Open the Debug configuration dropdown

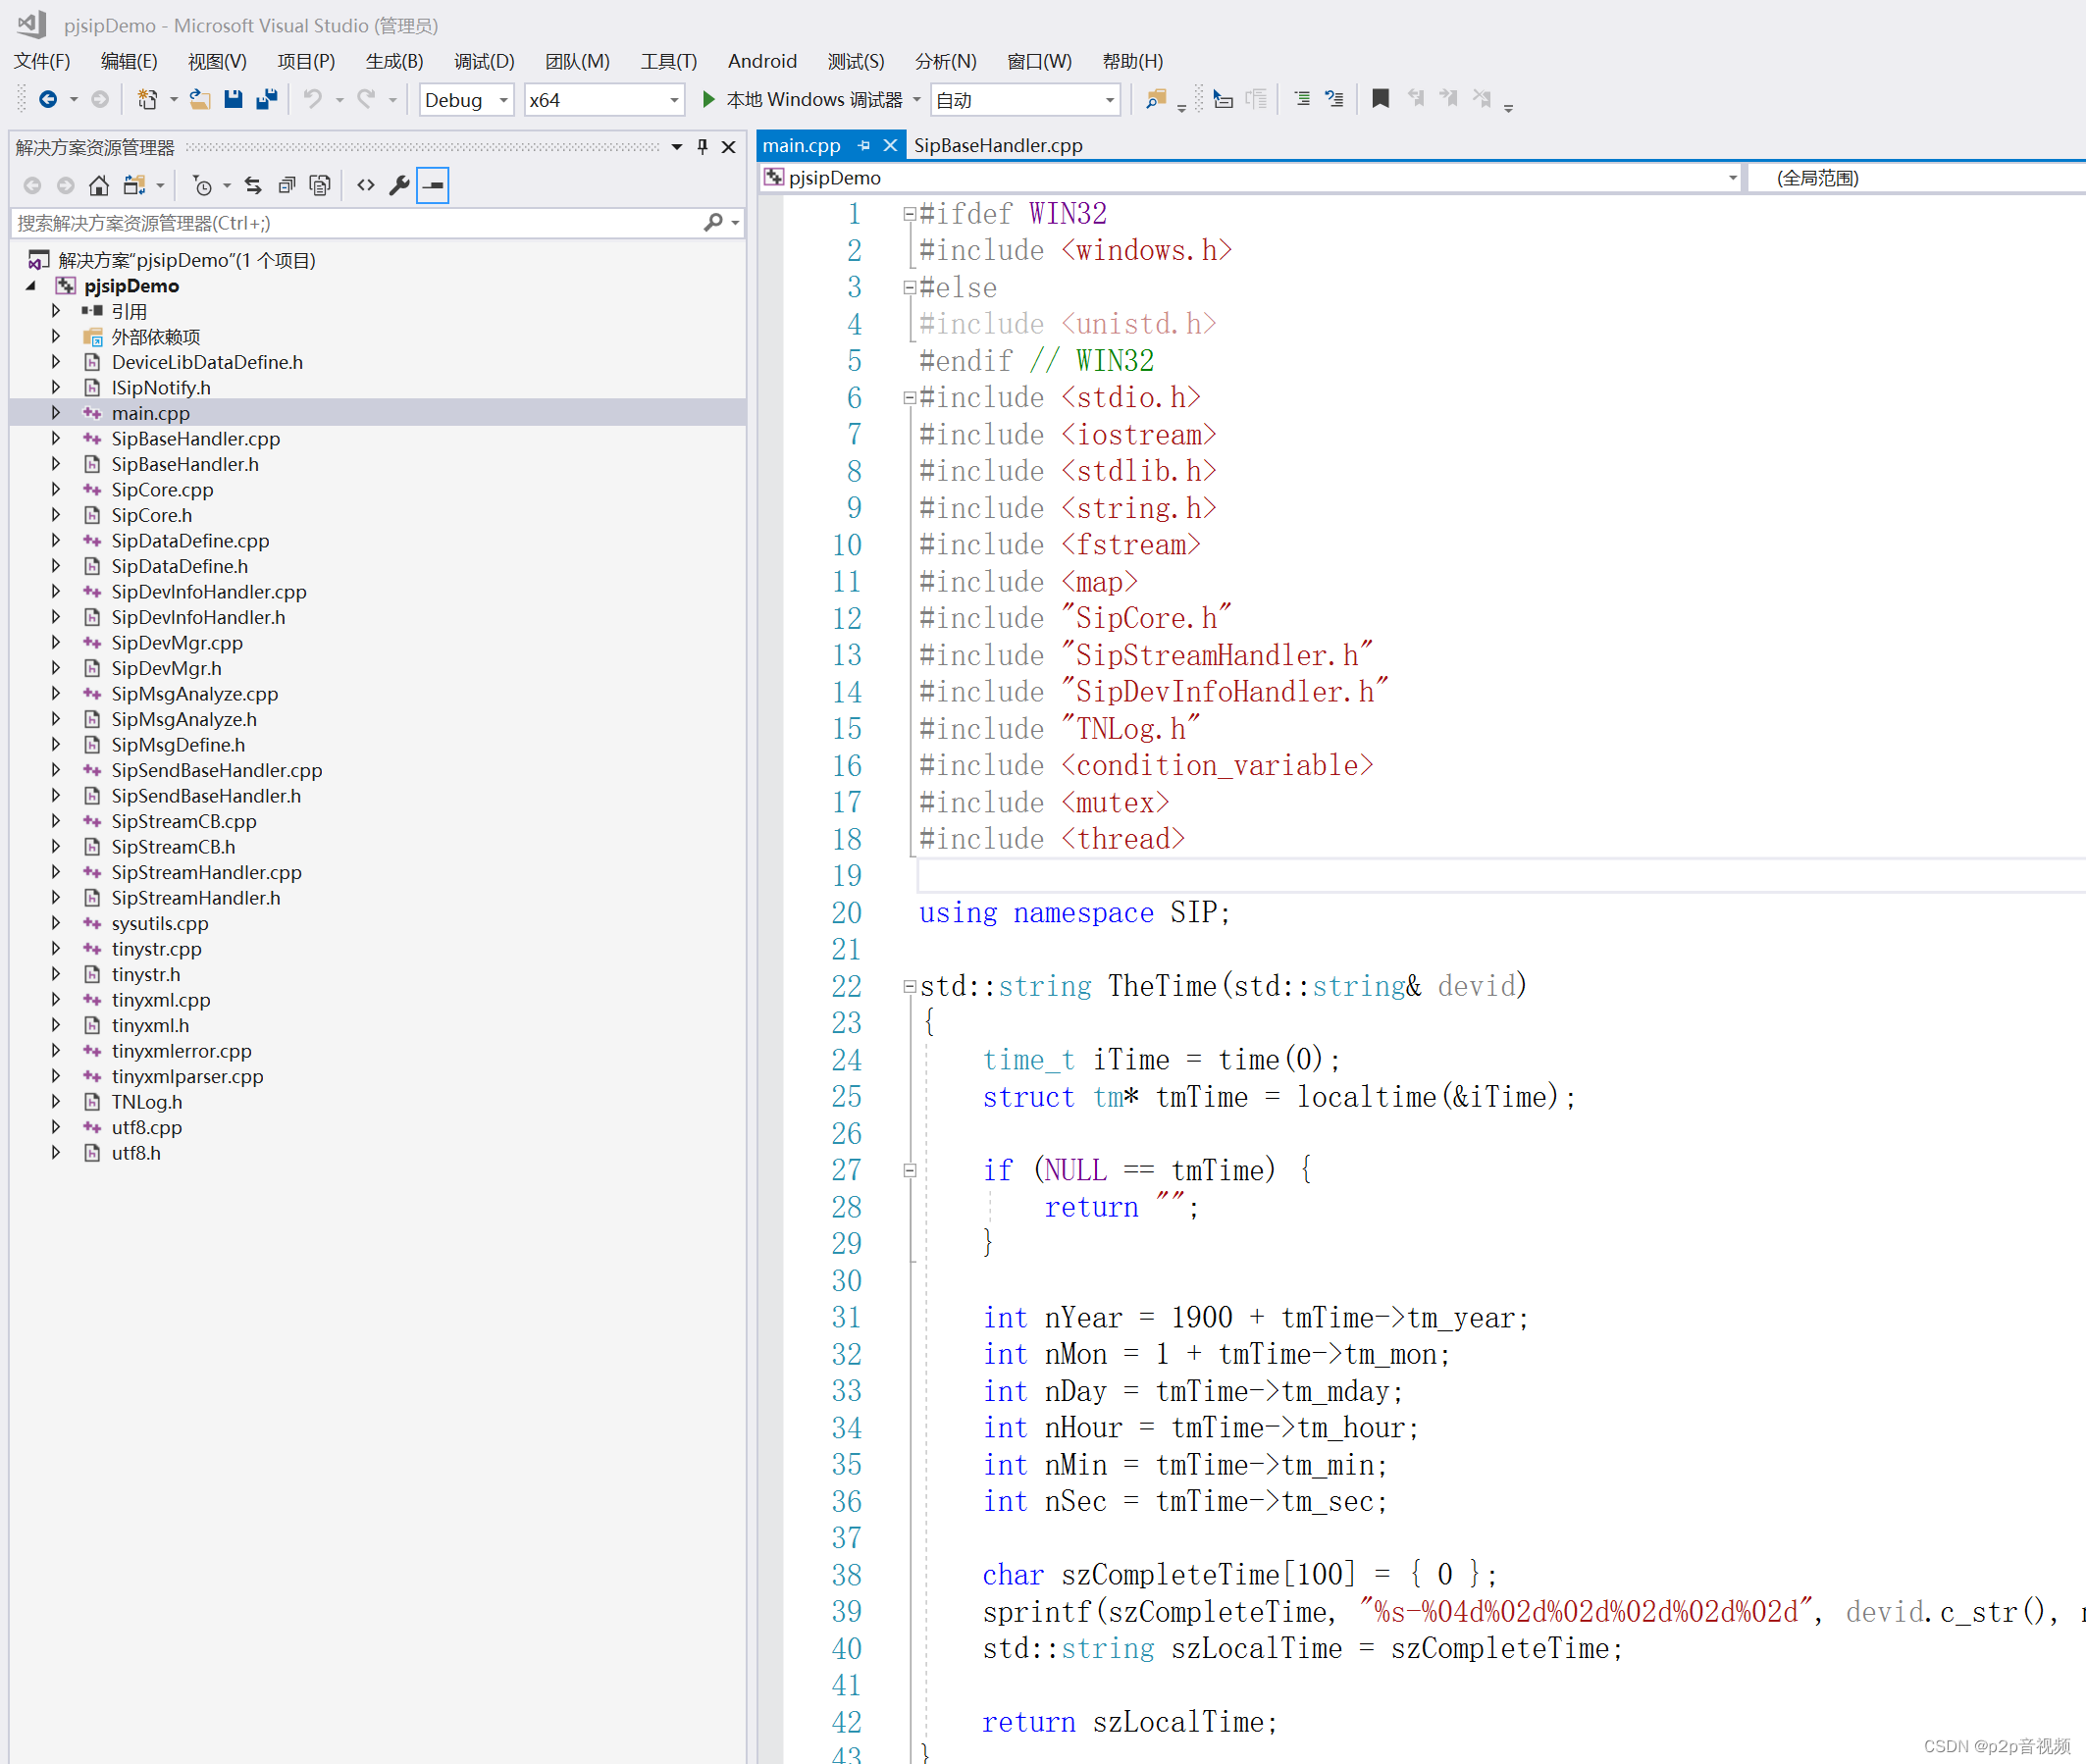pyautogui.click(x=503, y=100)
